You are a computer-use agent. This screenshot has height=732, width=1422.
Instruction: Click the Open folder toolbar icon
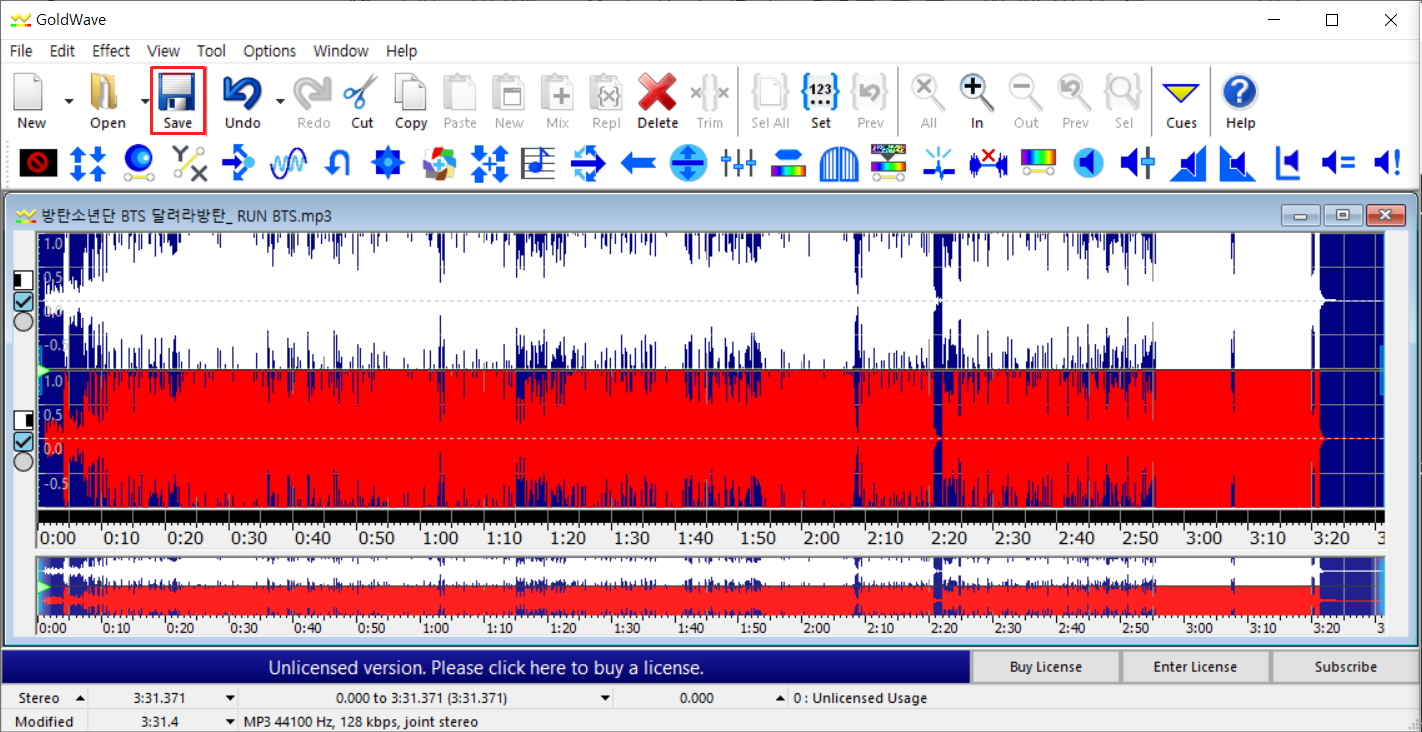(107, 100)
